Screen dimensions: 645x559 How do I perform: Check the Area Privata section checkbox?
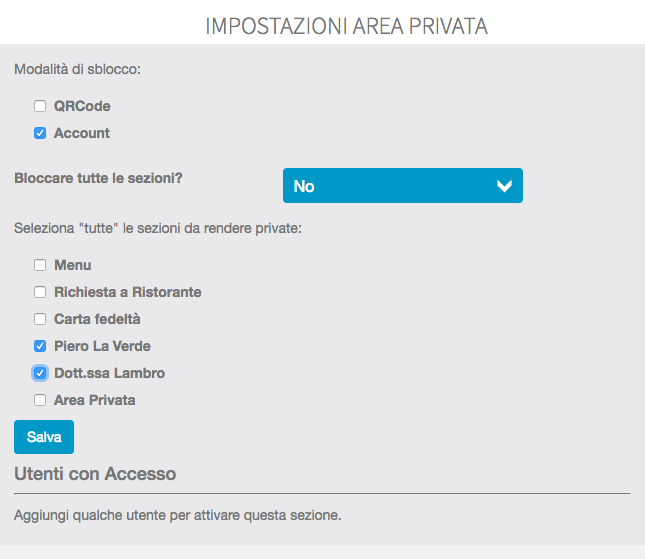[40, 400]
